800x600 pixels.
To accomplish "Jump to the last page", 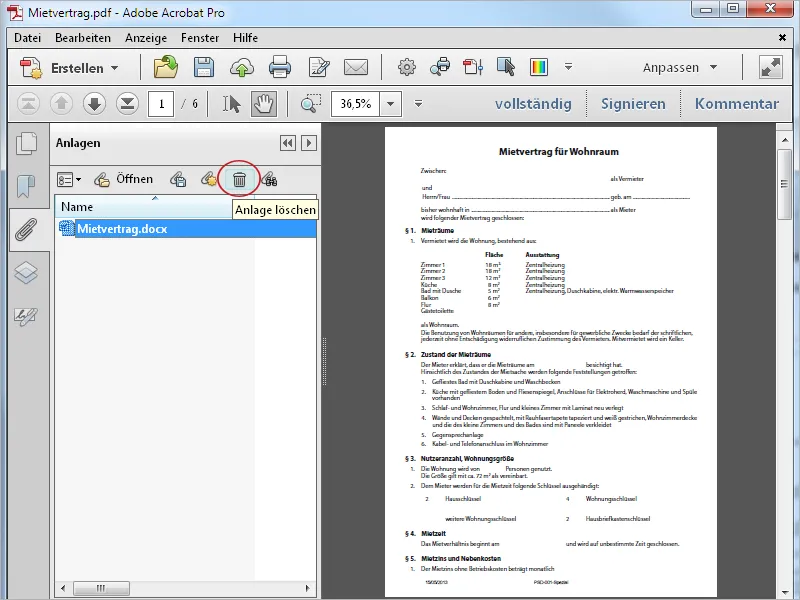I will 127,104.
